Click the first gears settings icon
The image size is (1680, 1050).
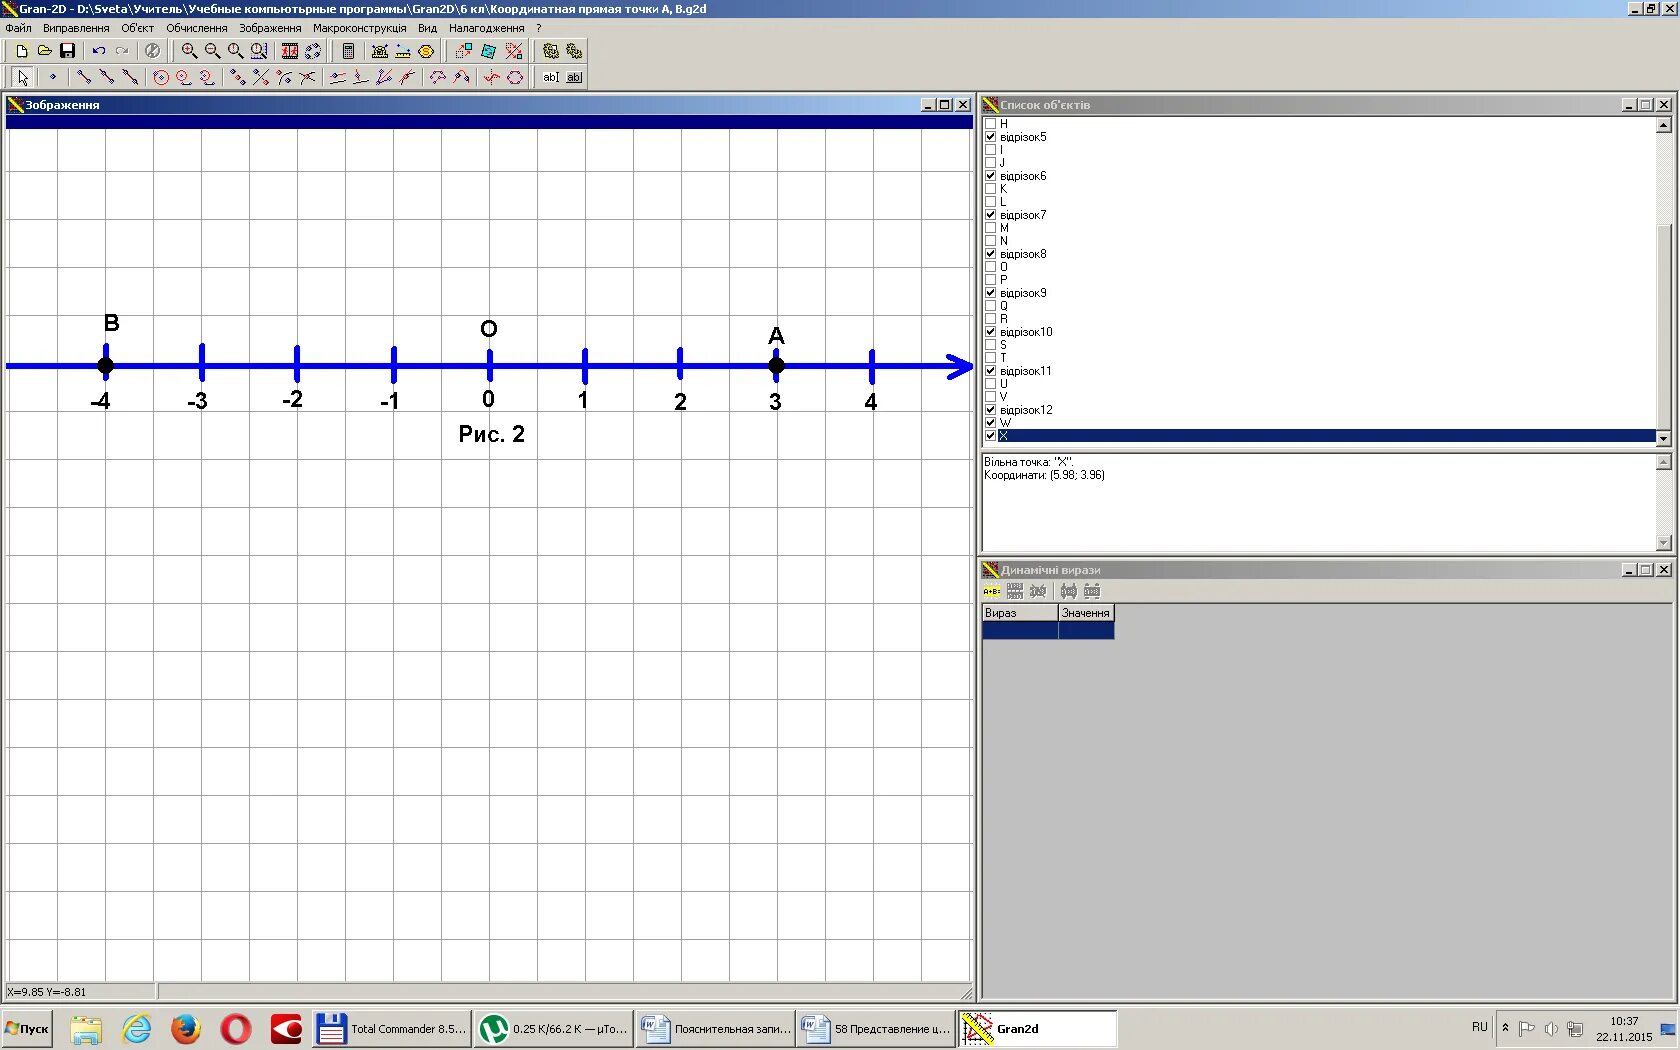(551, 51)
